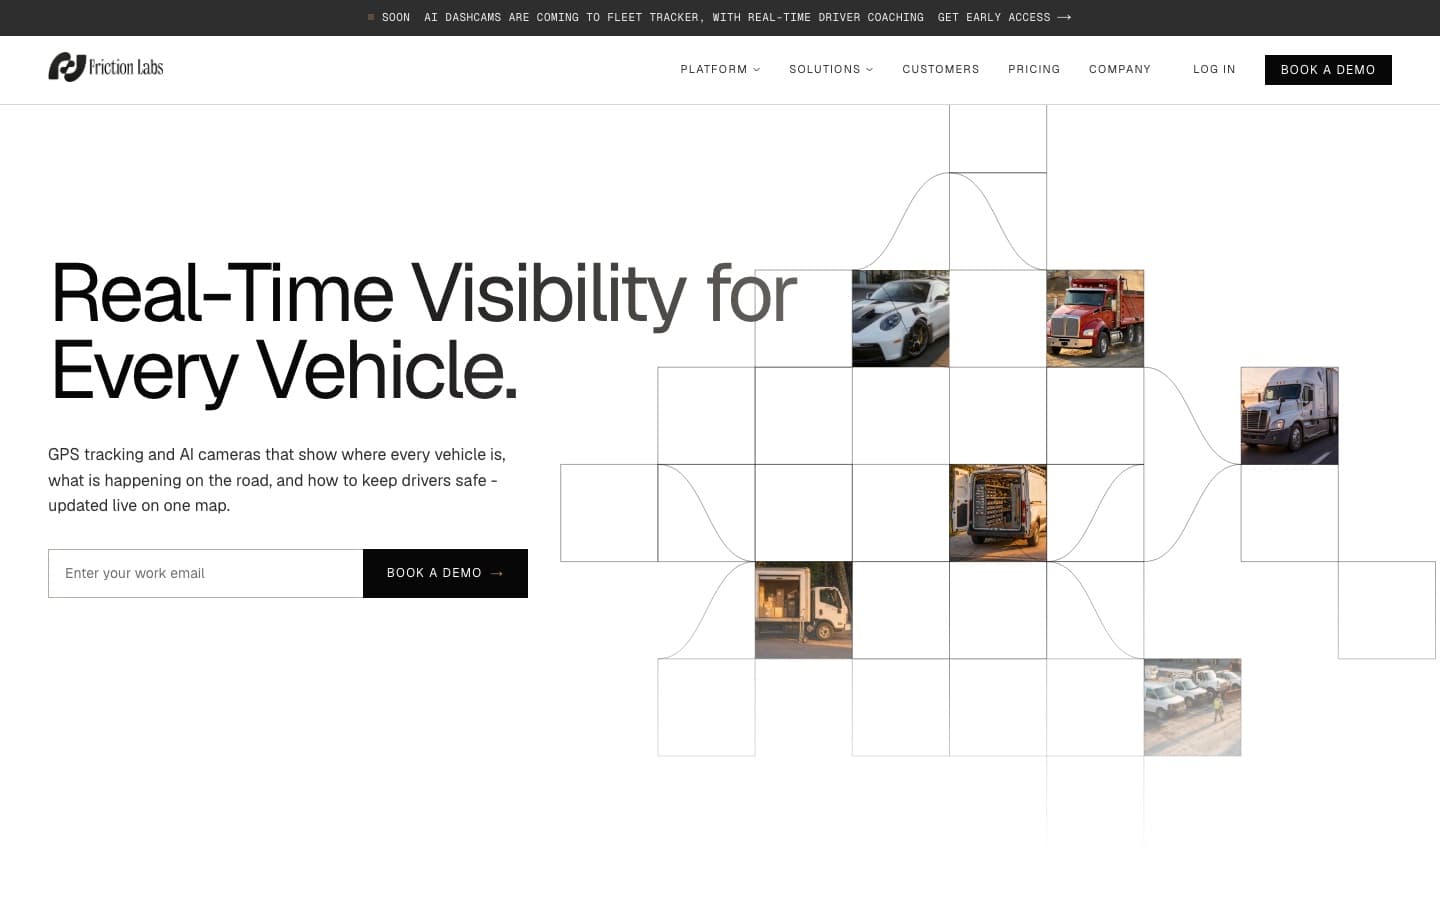Click Get Early Access in the top banner
The image size is (1440, 900).
click(x=994, y=17)
